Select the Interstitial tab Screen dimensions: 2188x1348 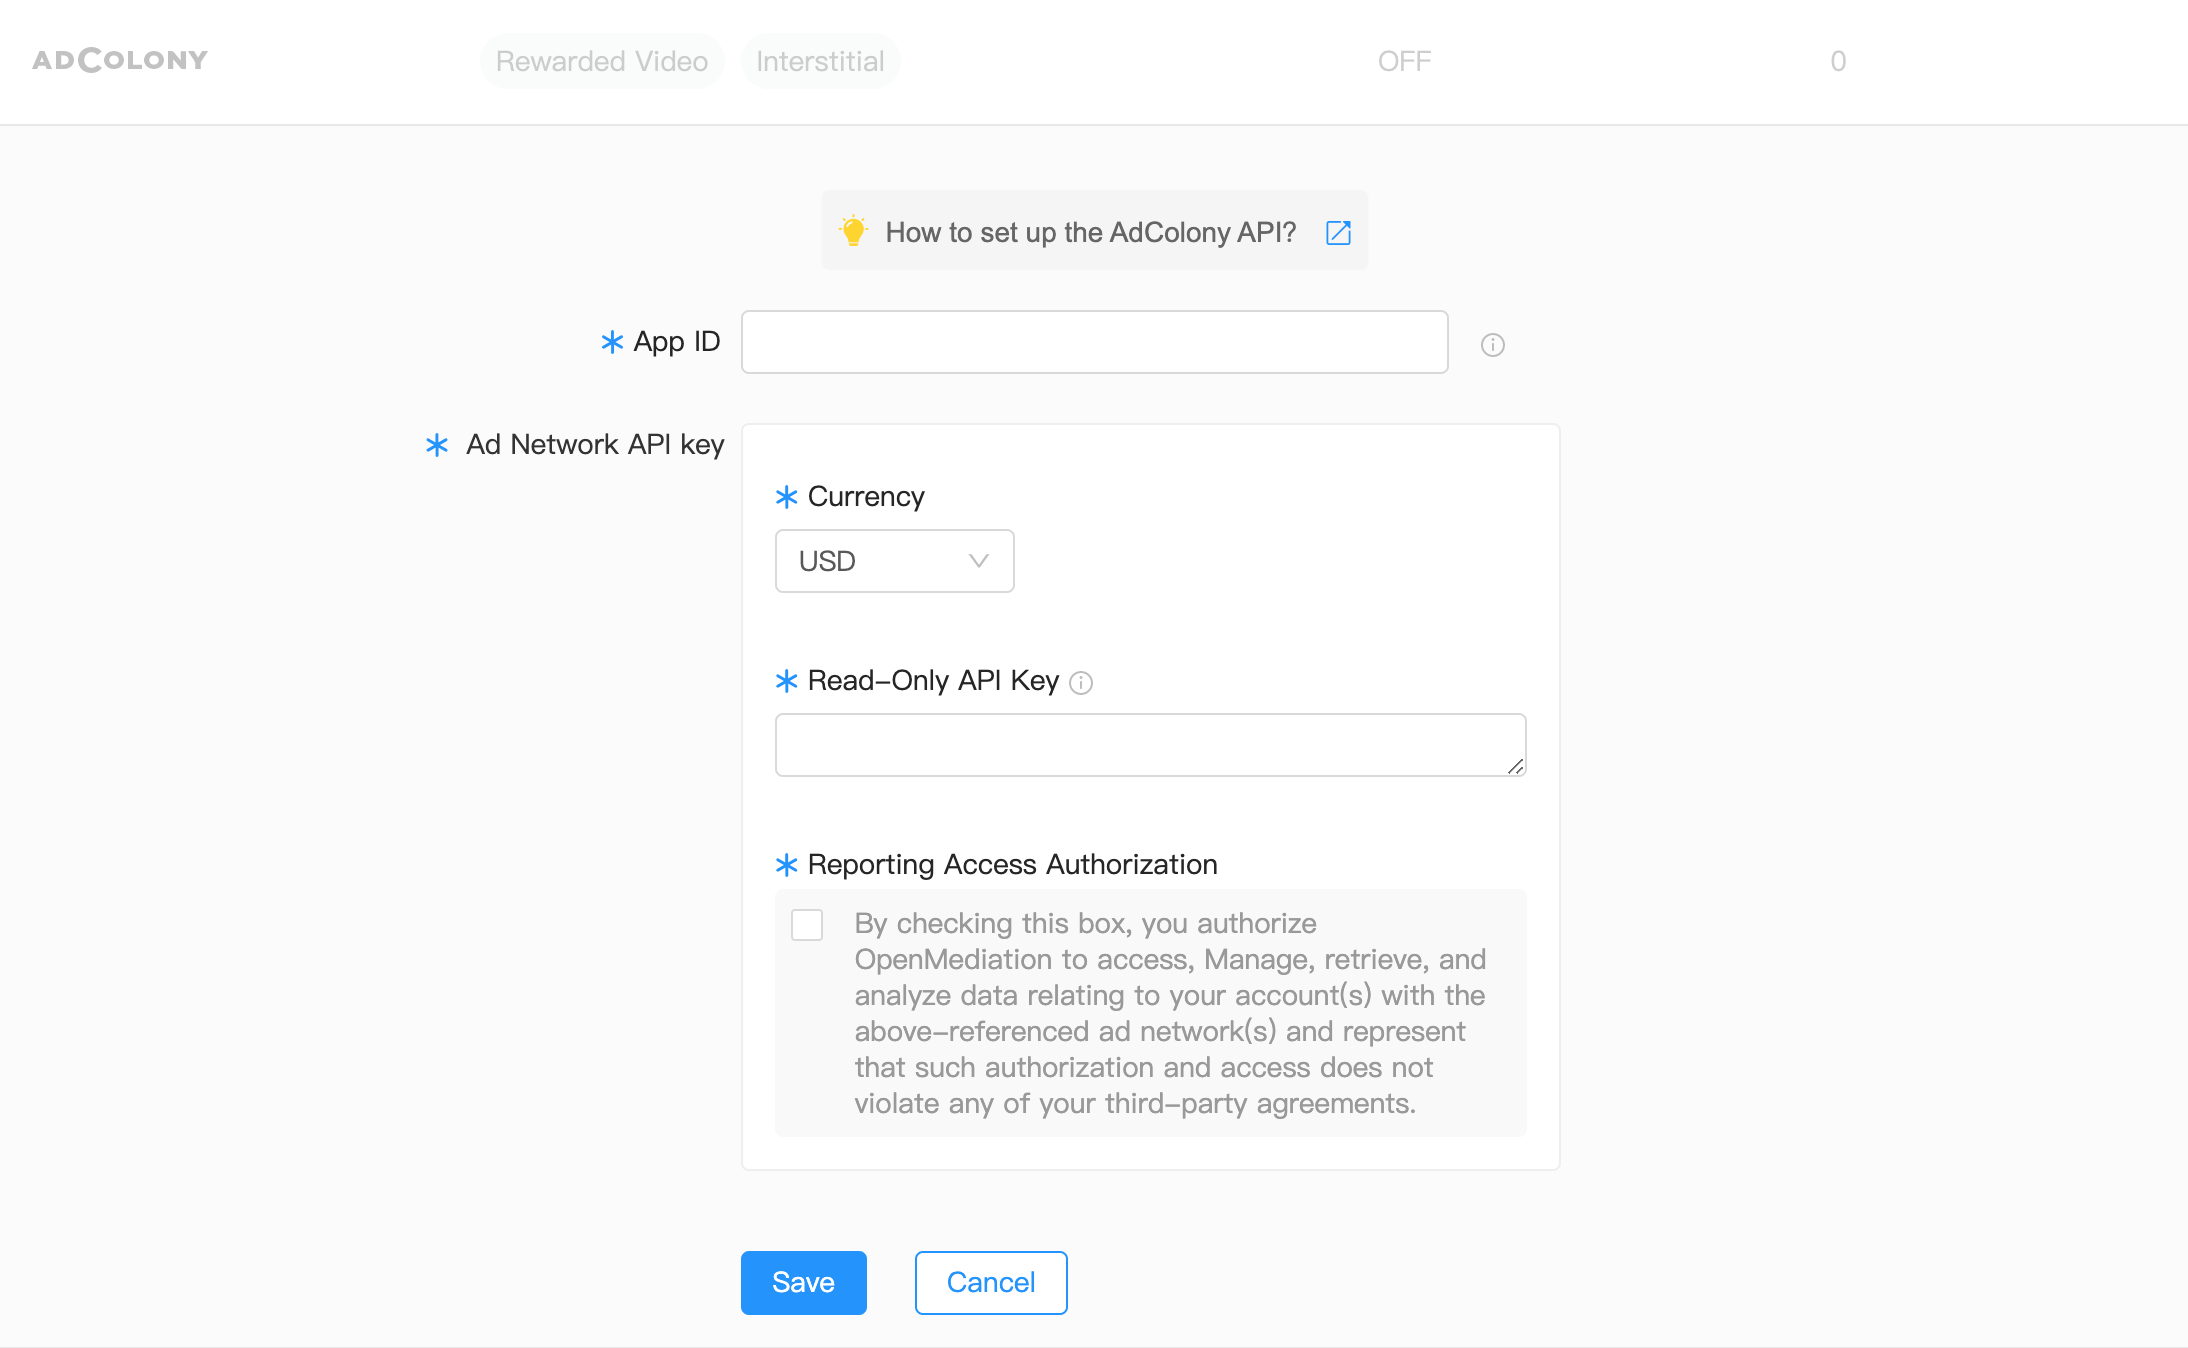820,61
